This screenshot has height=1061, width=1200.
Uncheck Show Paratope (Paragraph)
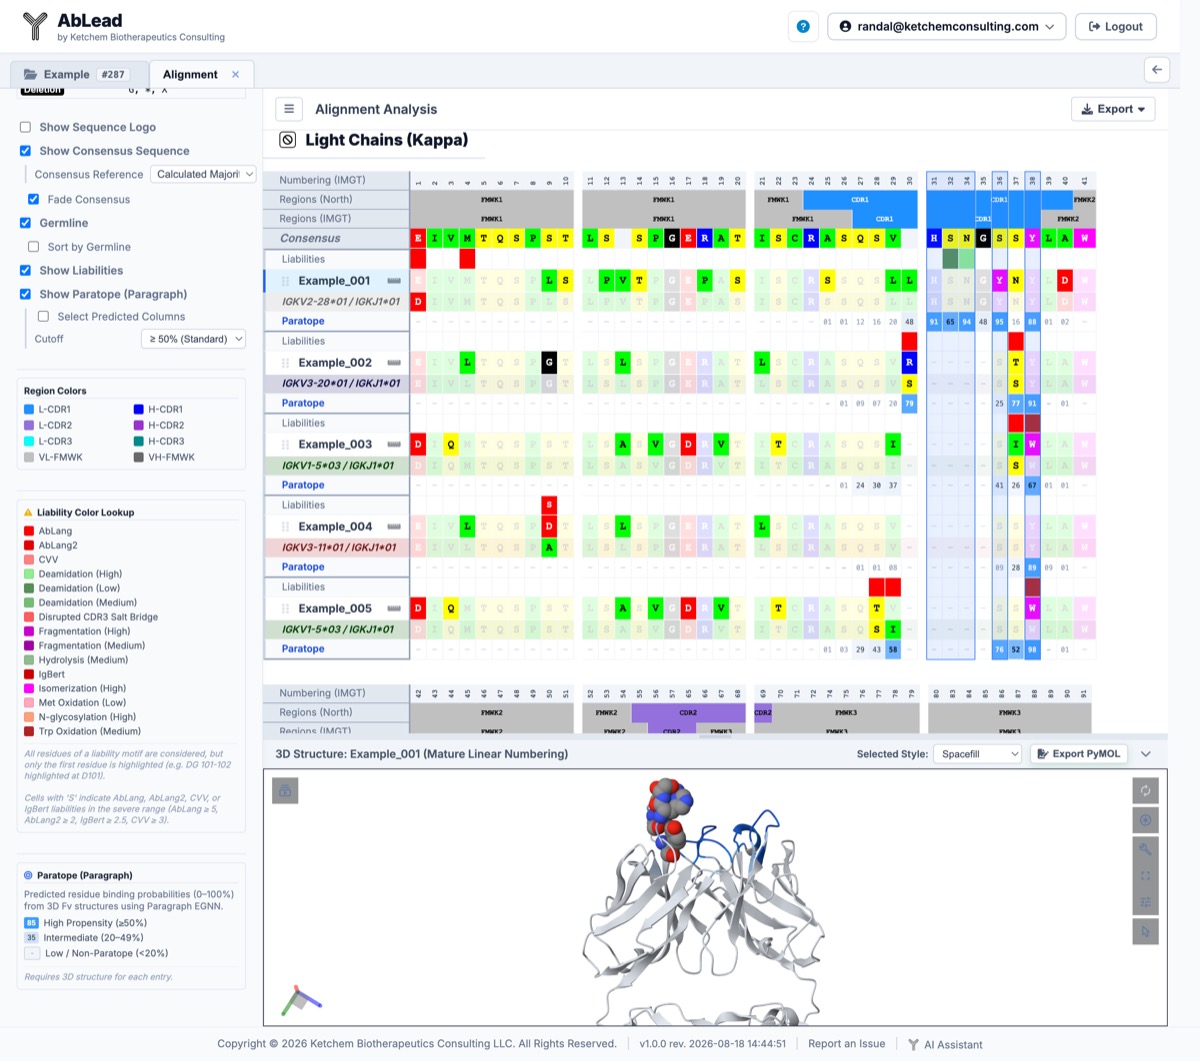click(x=25, y=294)
